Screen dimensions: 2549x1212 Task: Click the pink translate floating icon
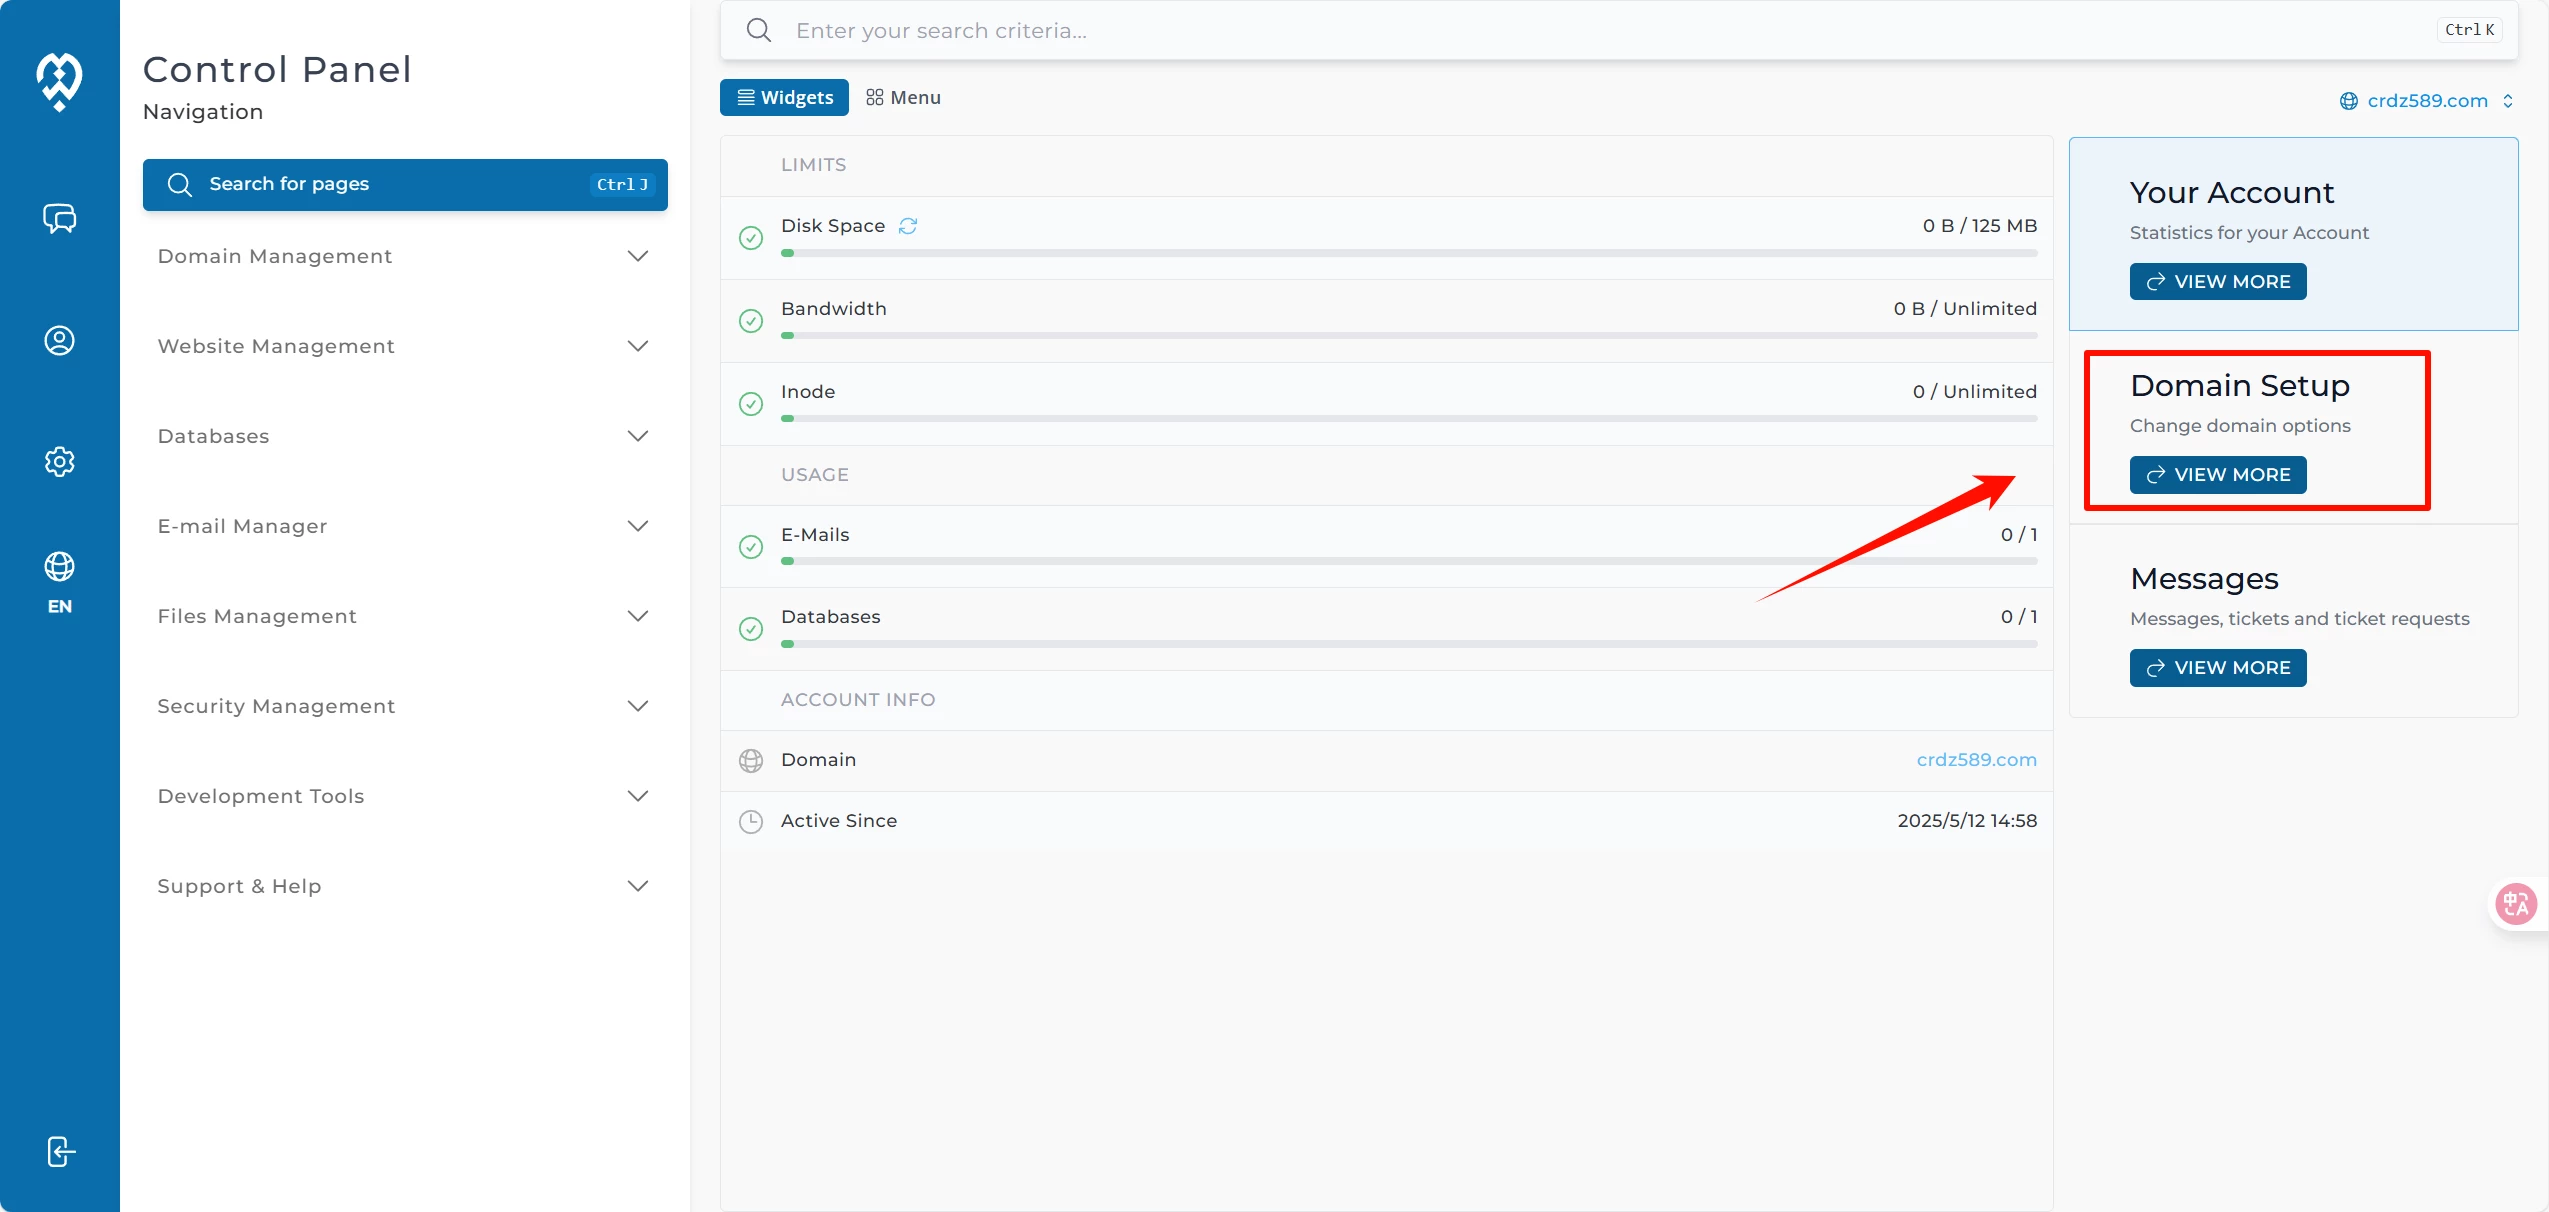(x=2516, y=904)
